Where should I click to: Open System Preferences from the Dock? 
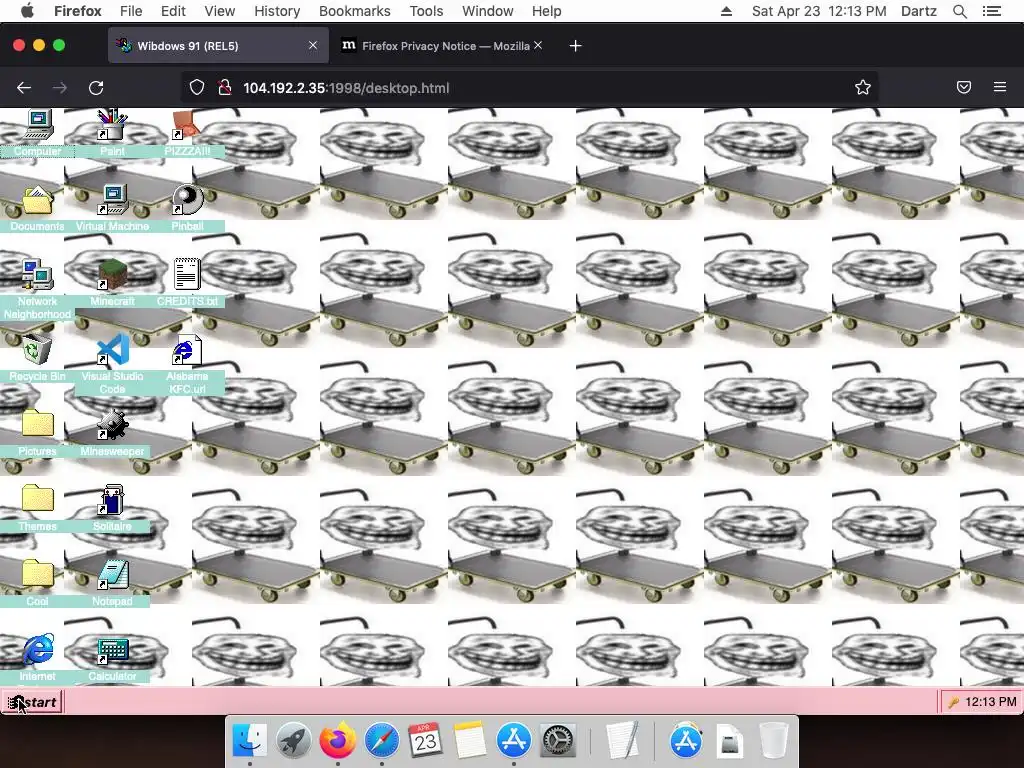tap(558, 741)
